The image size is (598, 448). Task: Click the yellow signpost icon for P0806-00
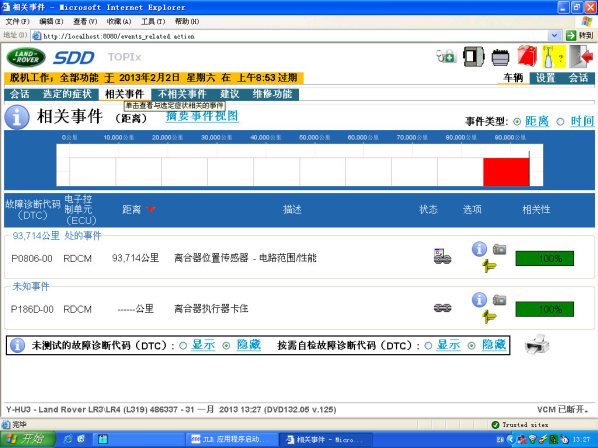coord(489,265)
